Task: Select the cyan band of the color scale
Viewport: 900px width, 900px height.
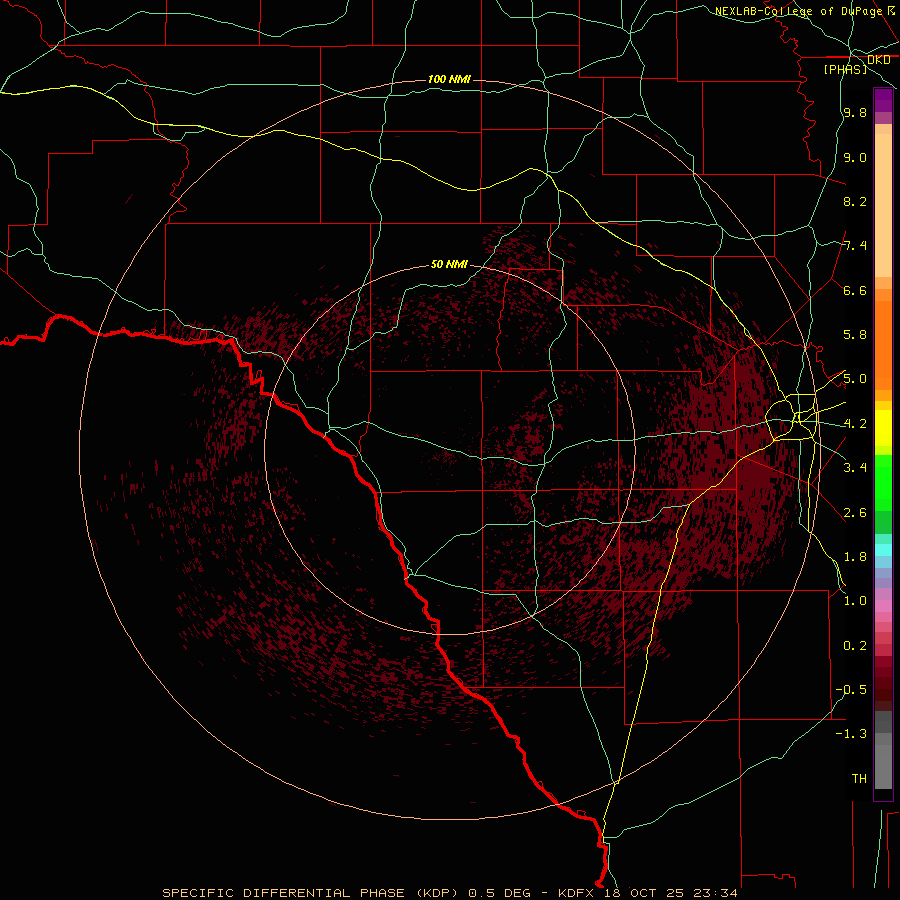Action: click(x=883, y=550)
